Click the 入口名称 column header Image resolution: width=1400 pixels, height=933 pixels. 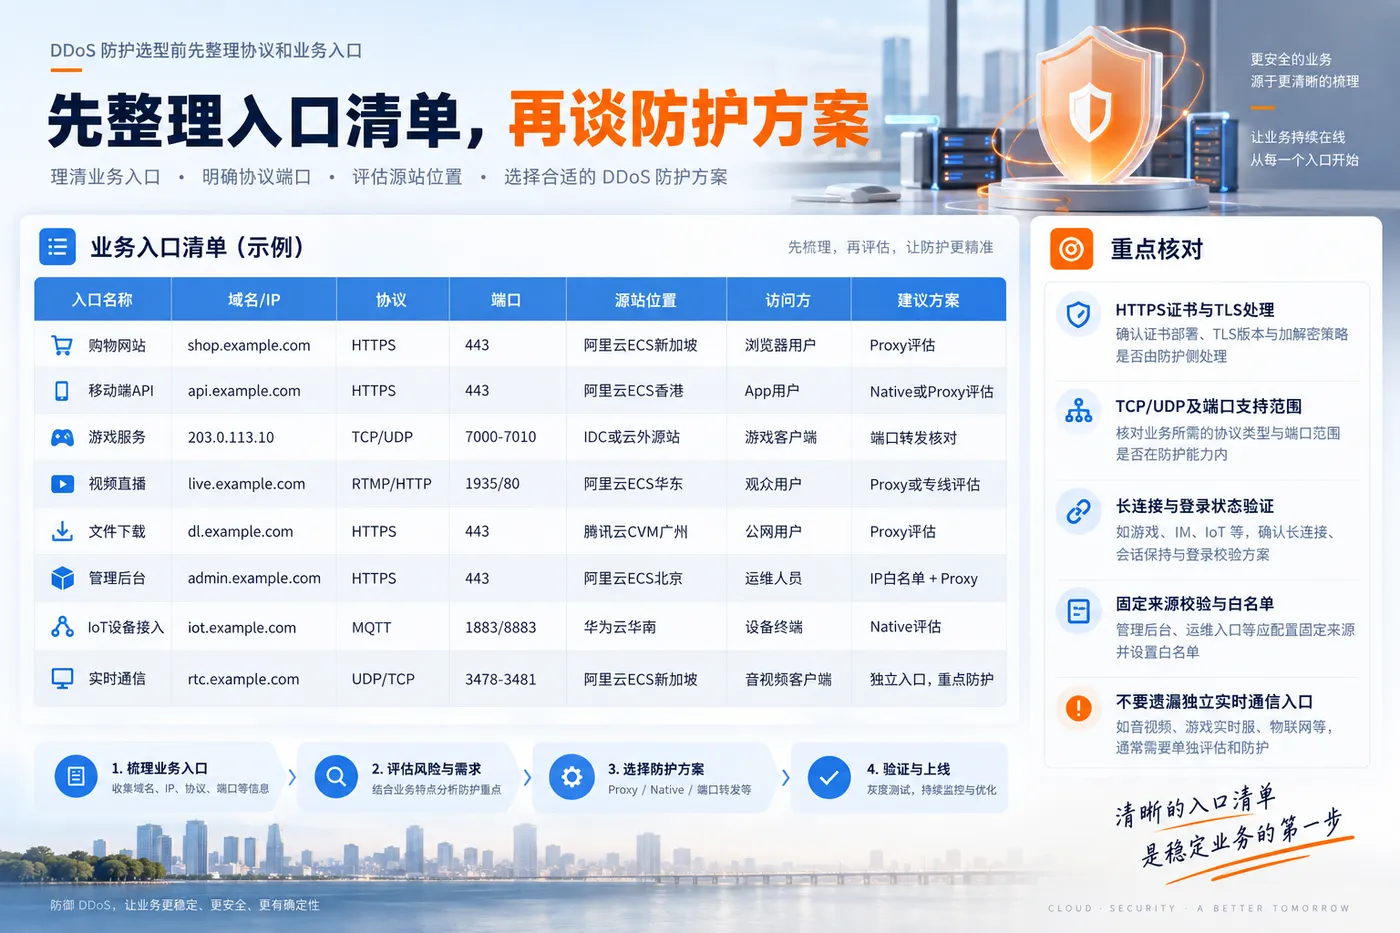pyautogui.click(x=102, y=300)
